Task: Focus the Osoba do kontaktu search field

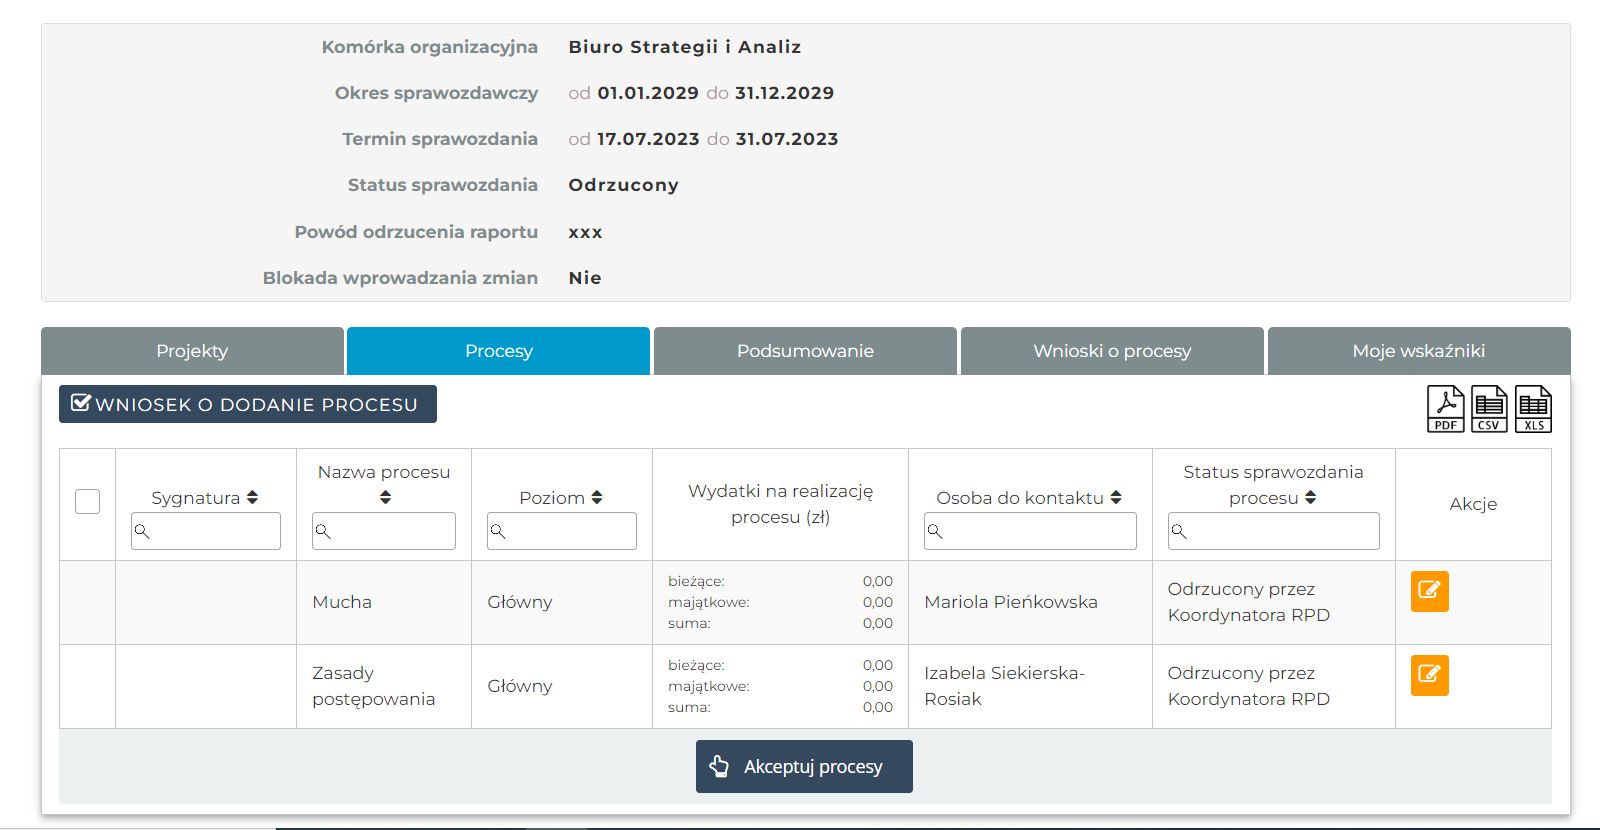Action: 1030,531
